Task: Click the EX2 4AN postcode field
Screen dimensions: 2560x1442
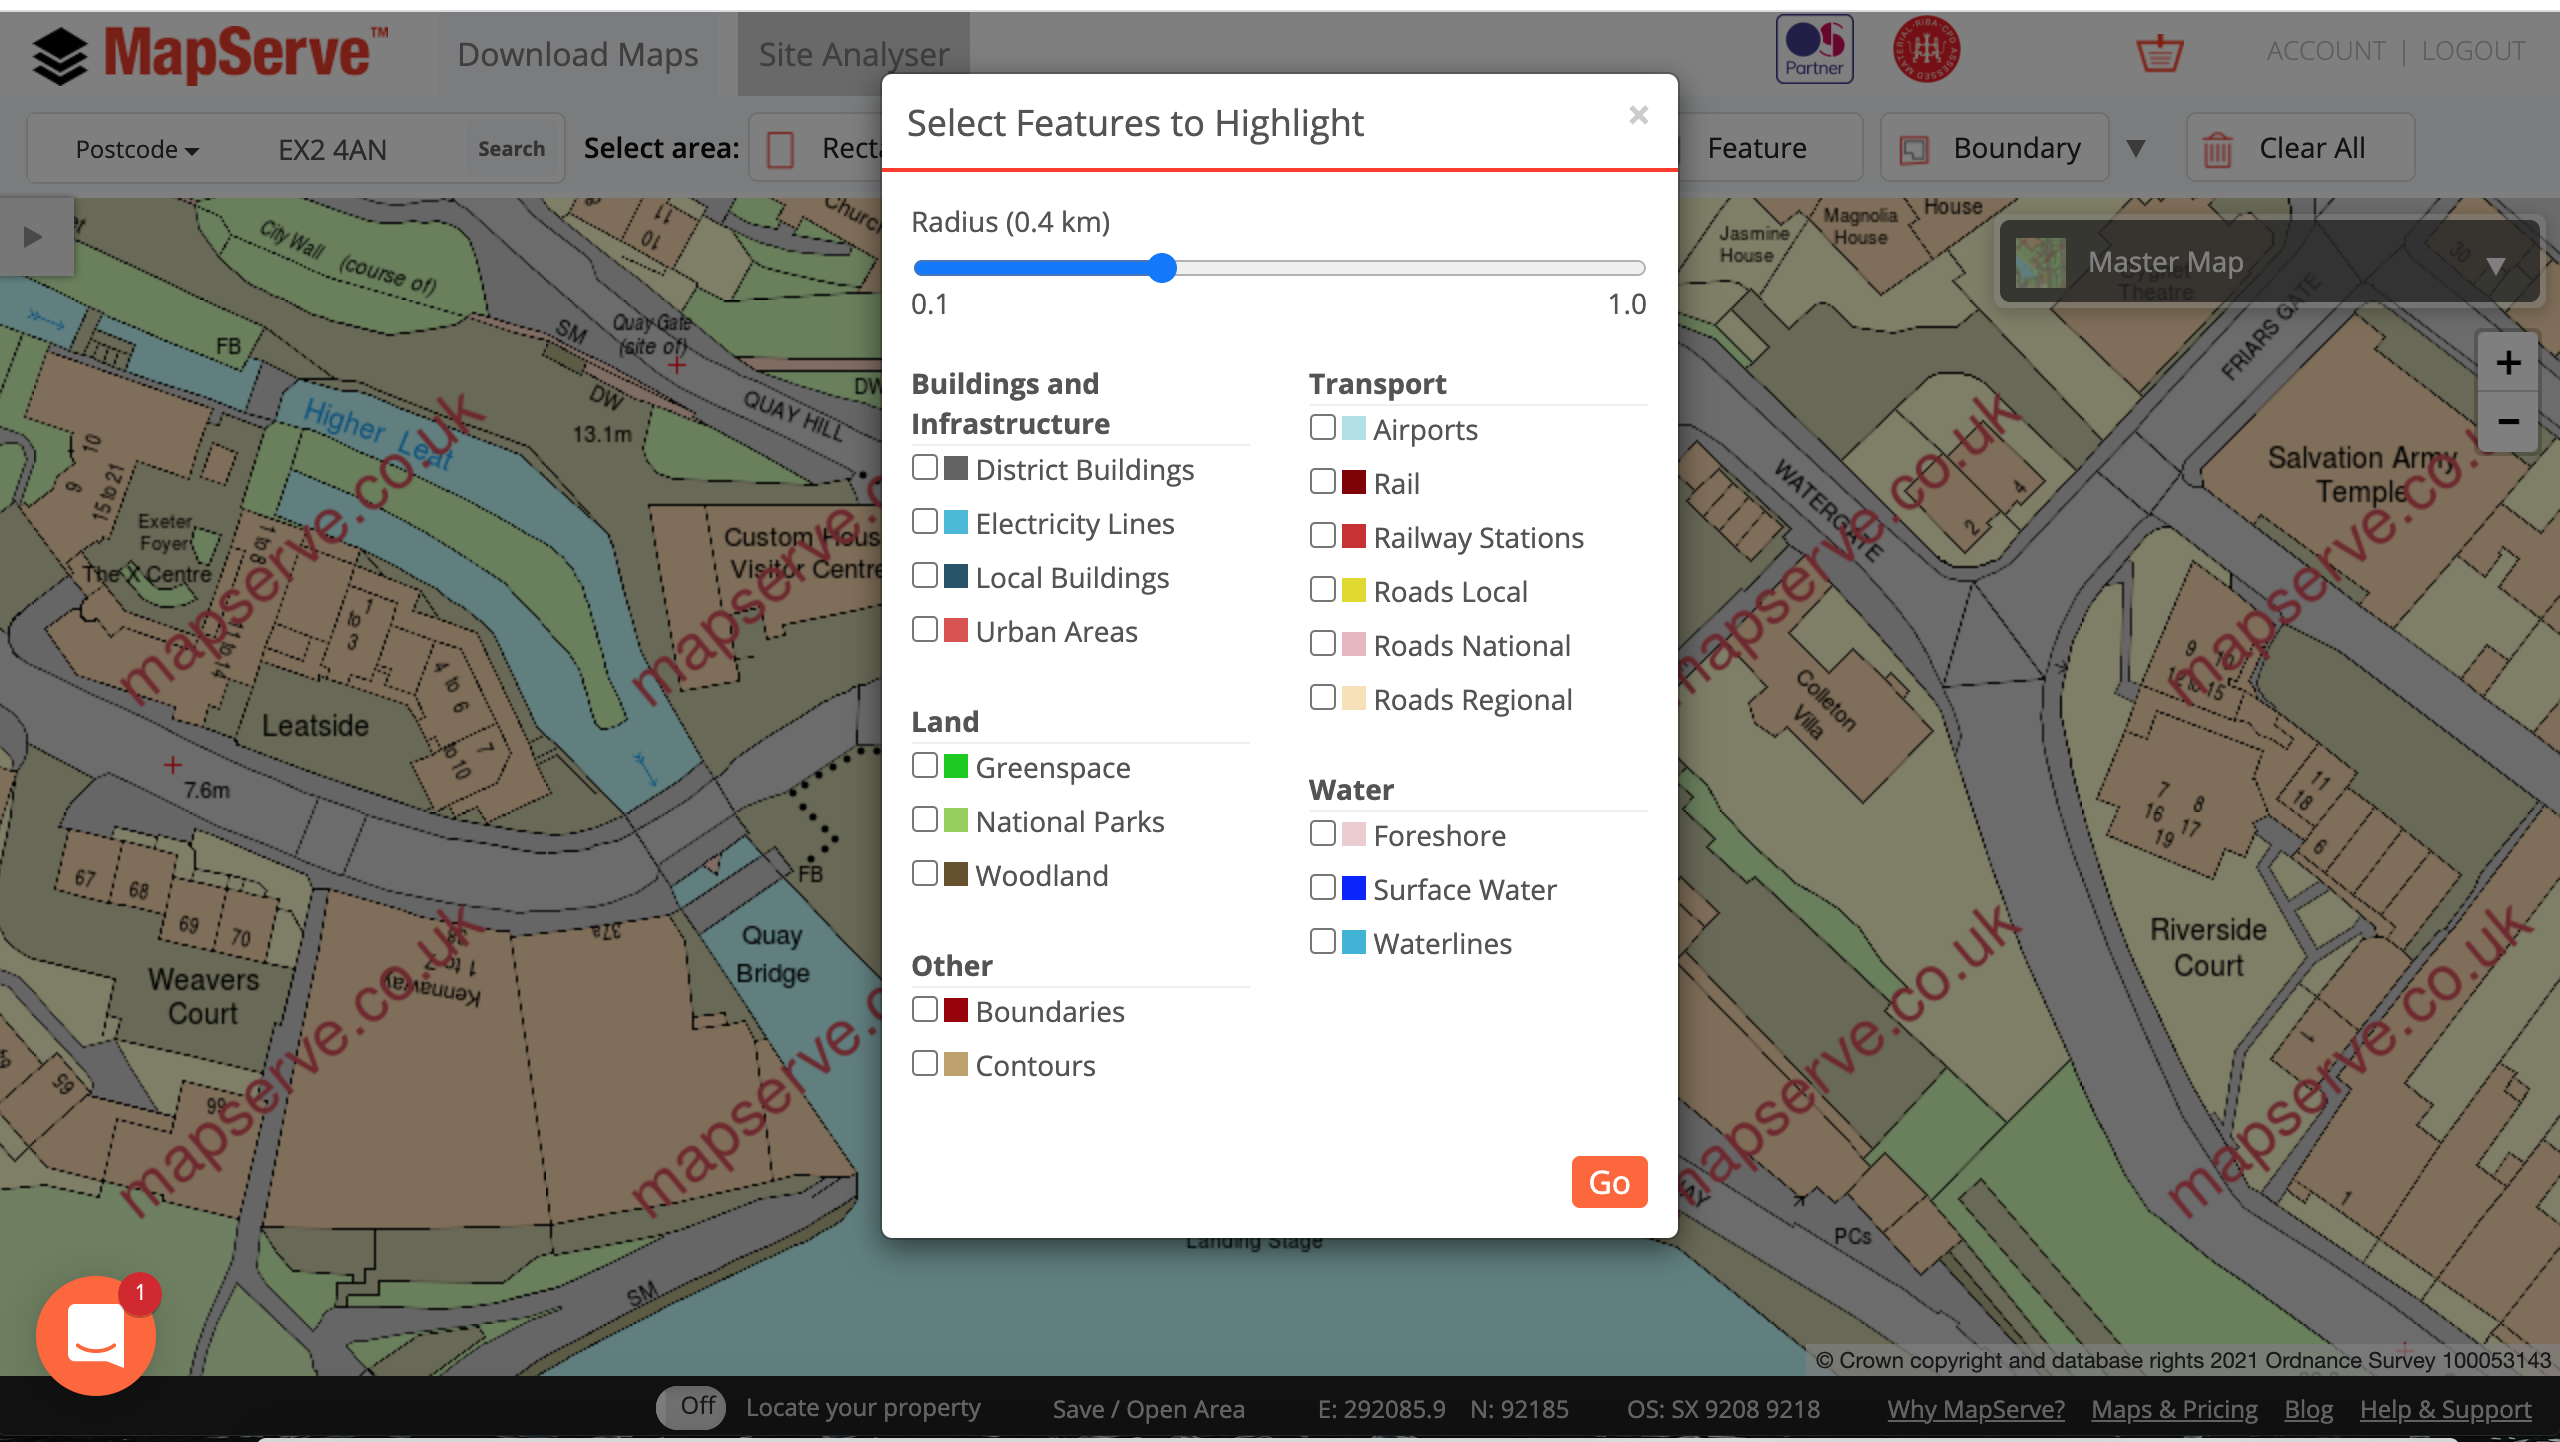Action: (332, 150)
